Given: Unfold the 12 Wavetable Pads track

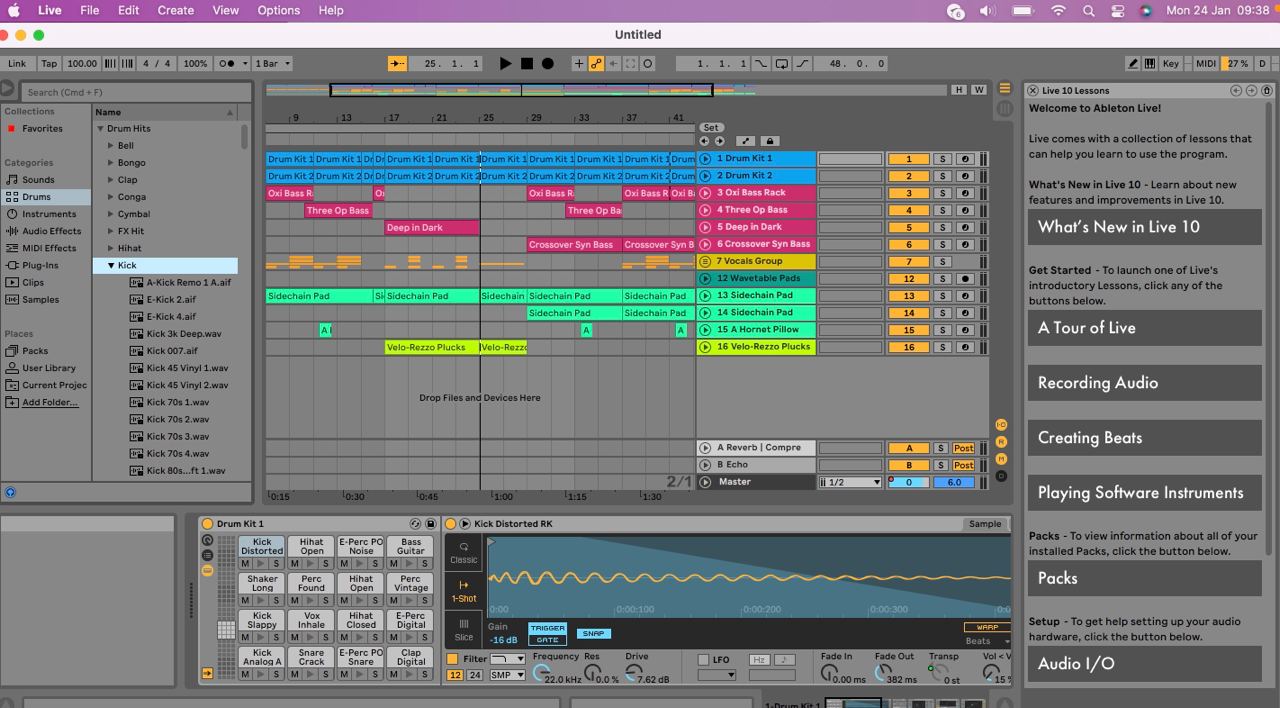Looking at the screenshot, I should tap(705, 279).
